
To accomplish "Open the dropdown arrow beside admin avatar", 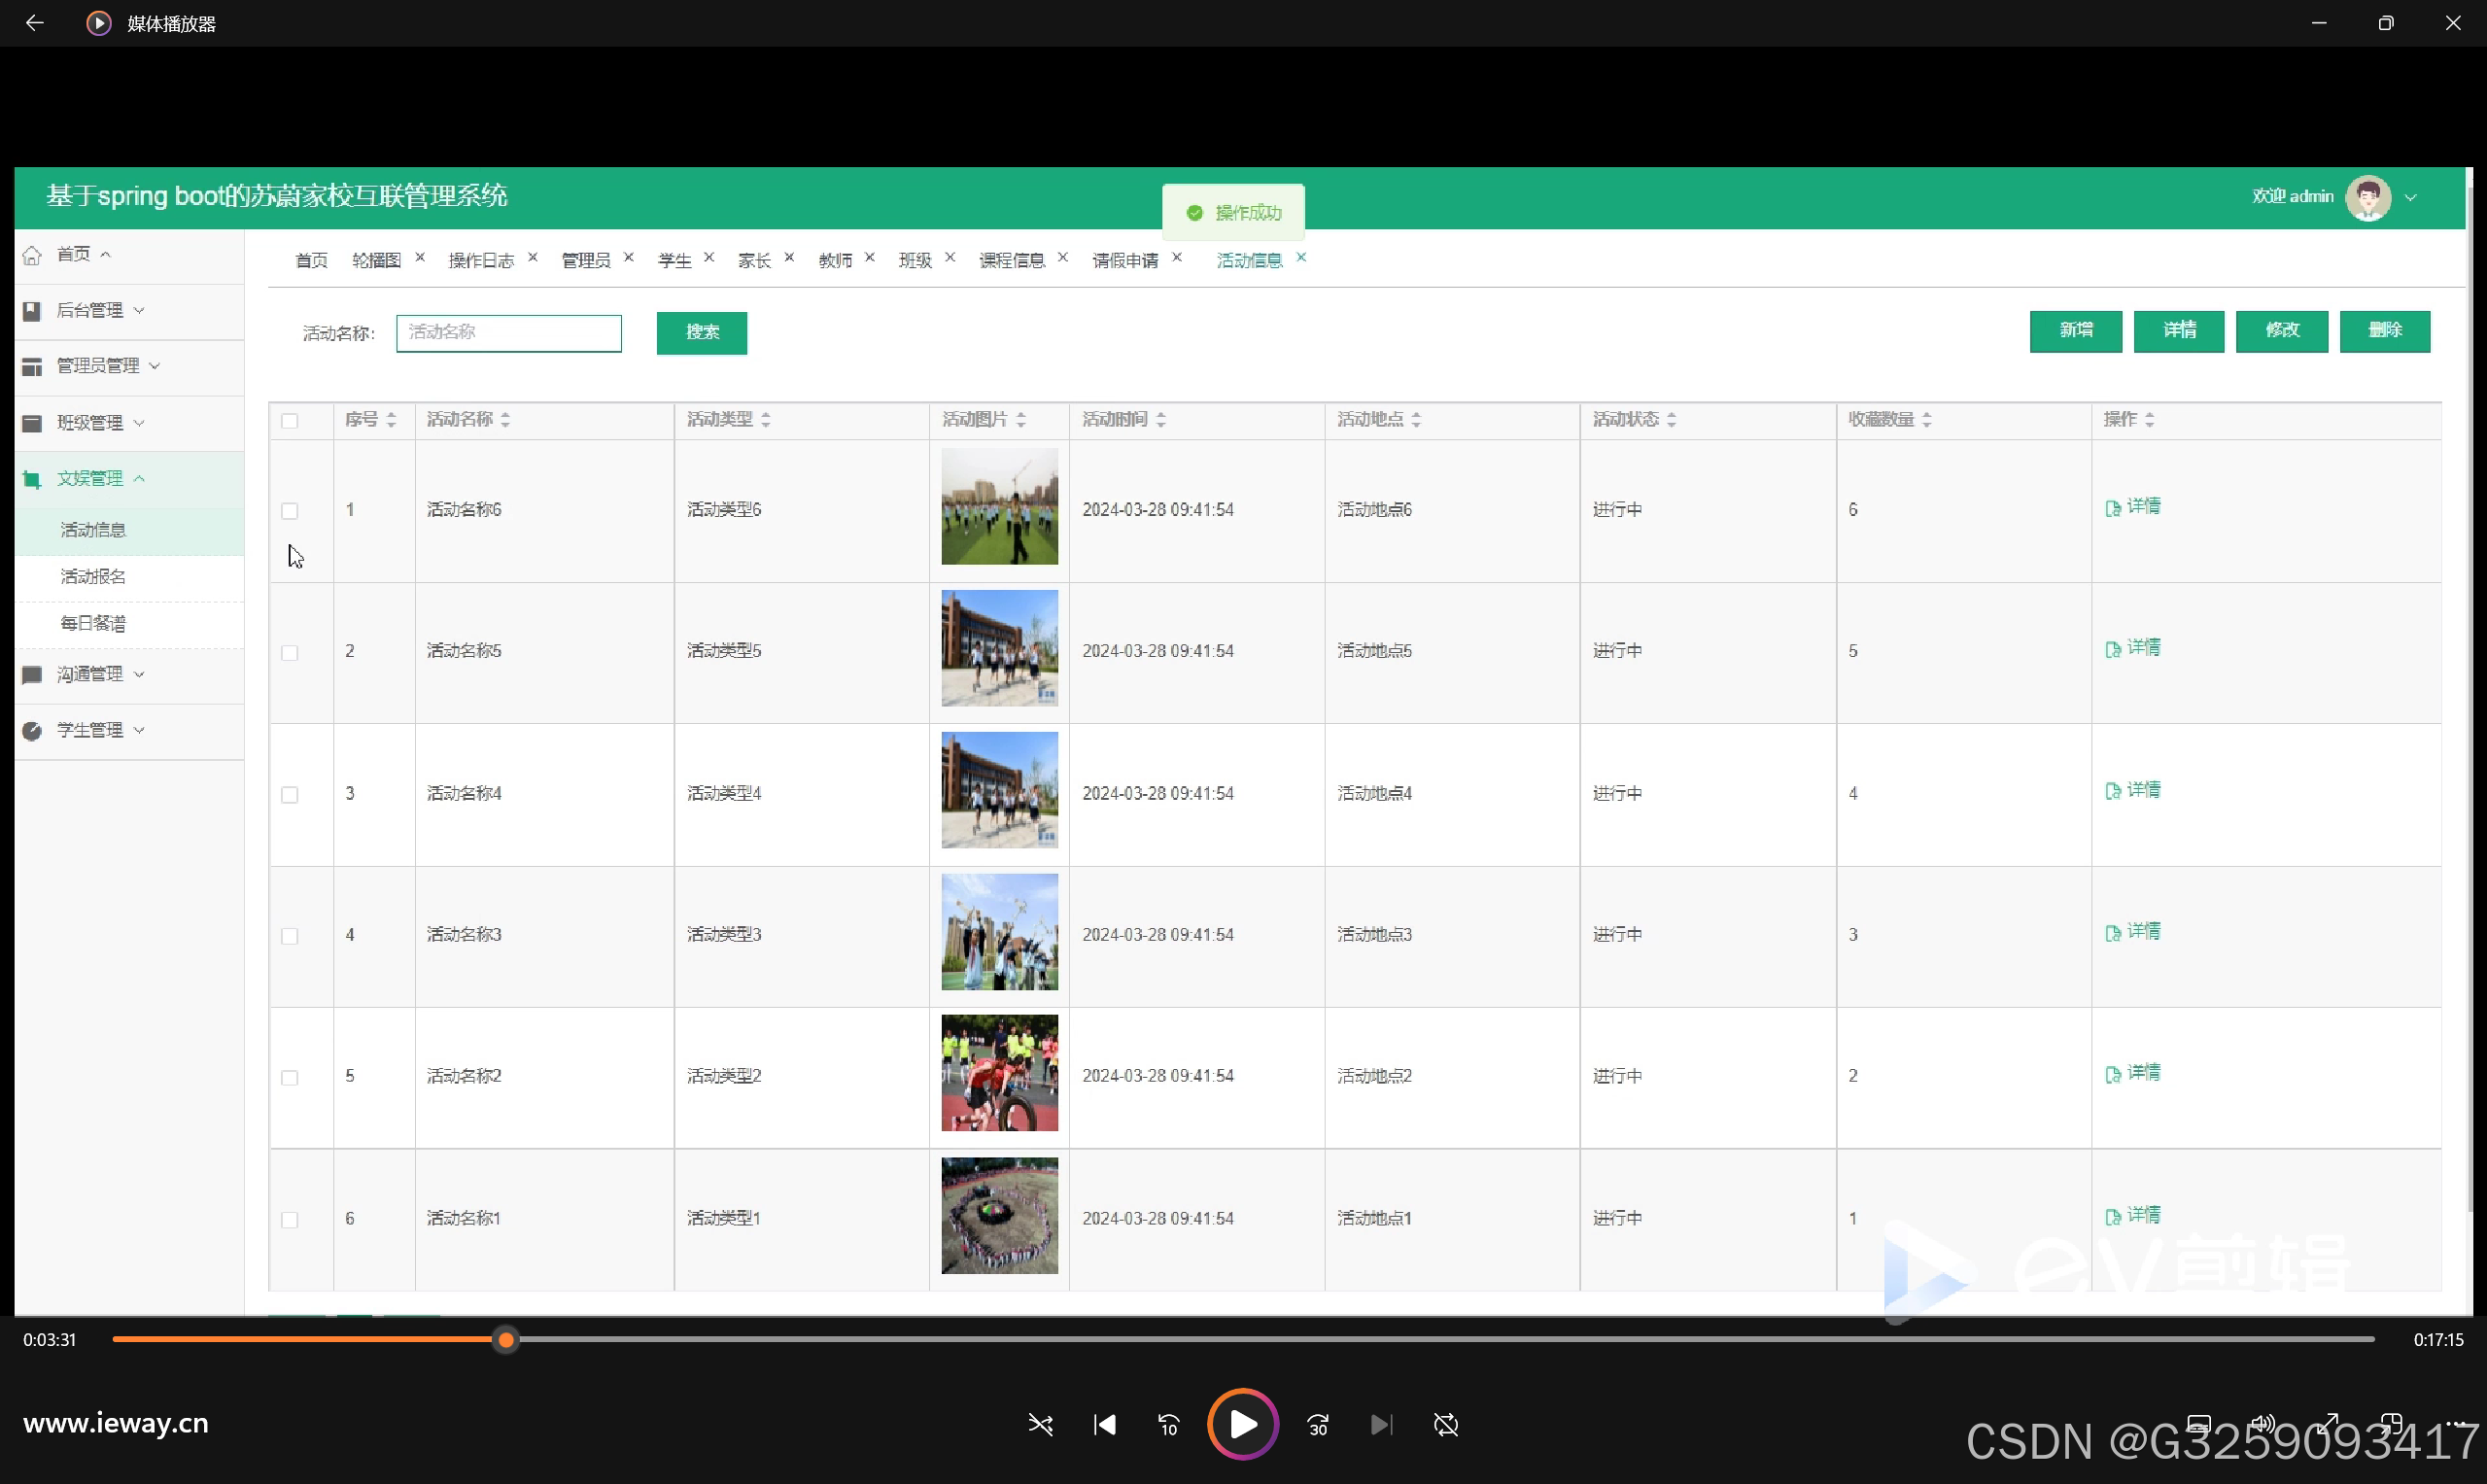I will click(2411, 197).
